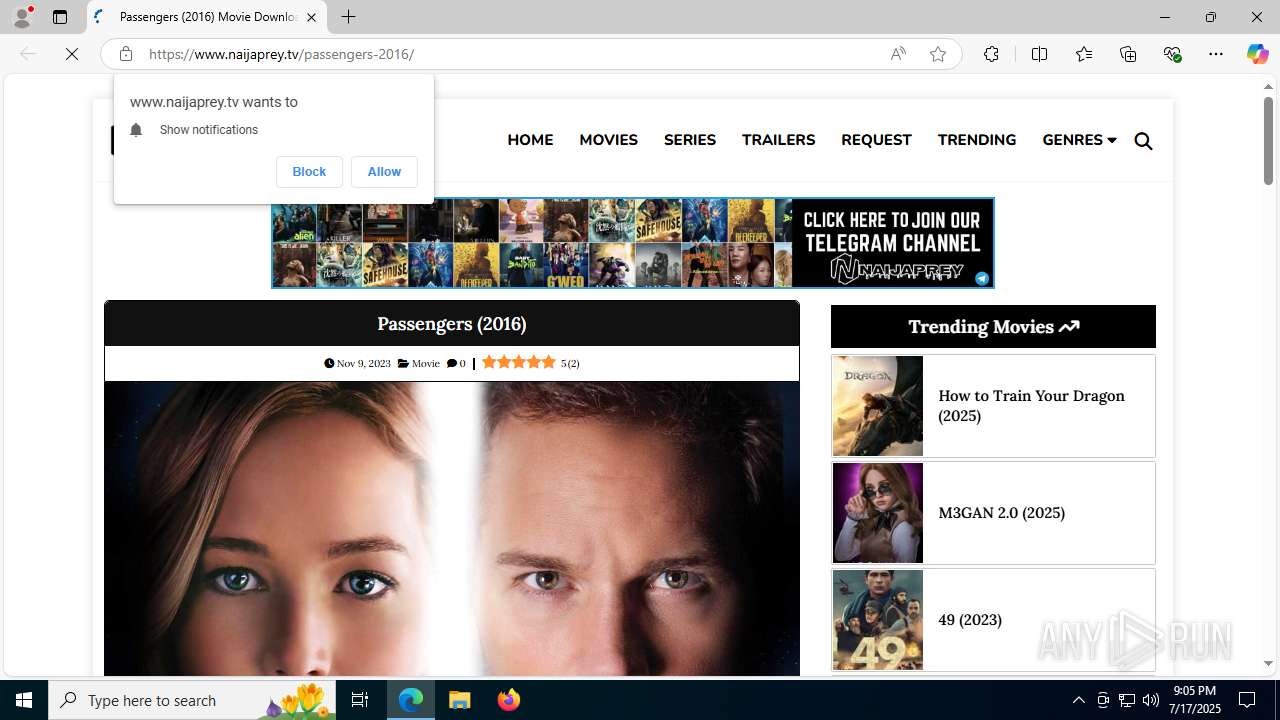Open the Collections icon
Image resolution: width=1280 pixels, height=720 pixels.
[1128, 54]
